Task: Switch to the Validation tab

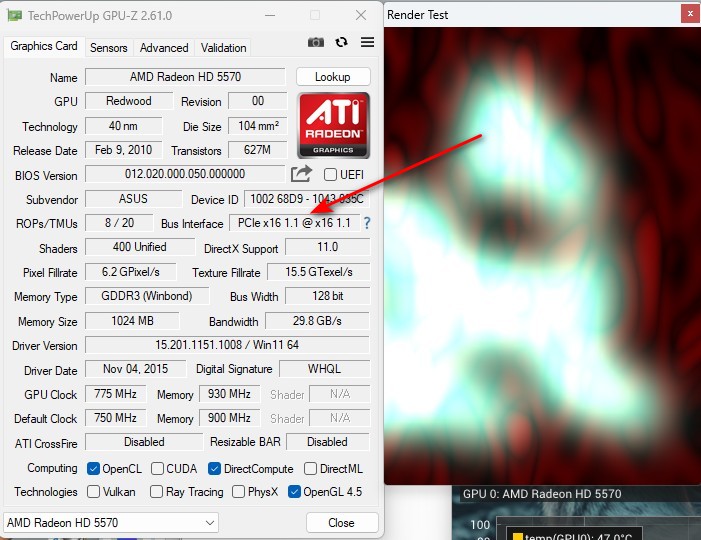Action: click(224, 48)
